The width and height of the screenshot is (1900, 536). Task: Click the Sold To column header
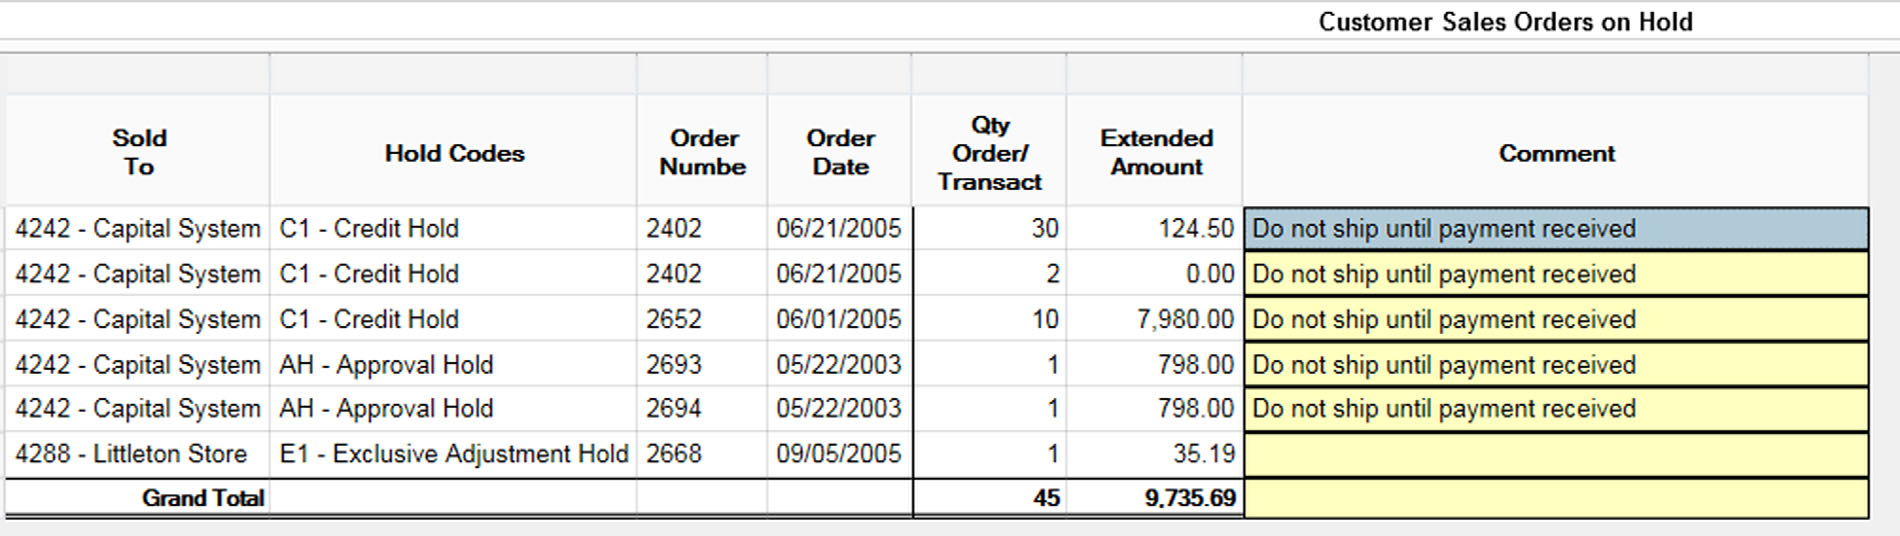139,152
